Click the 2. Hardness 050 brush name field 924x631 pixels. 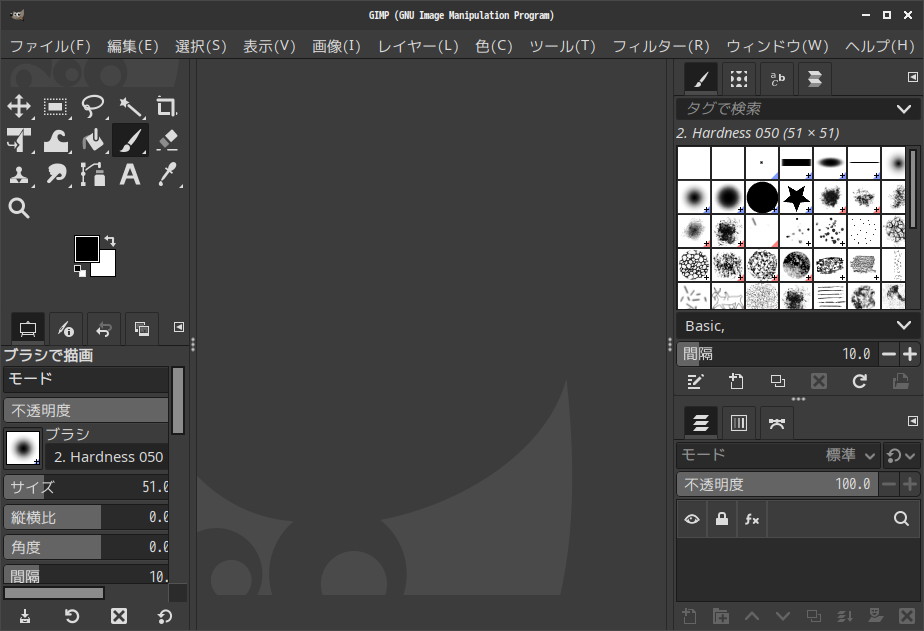[108, 457]
